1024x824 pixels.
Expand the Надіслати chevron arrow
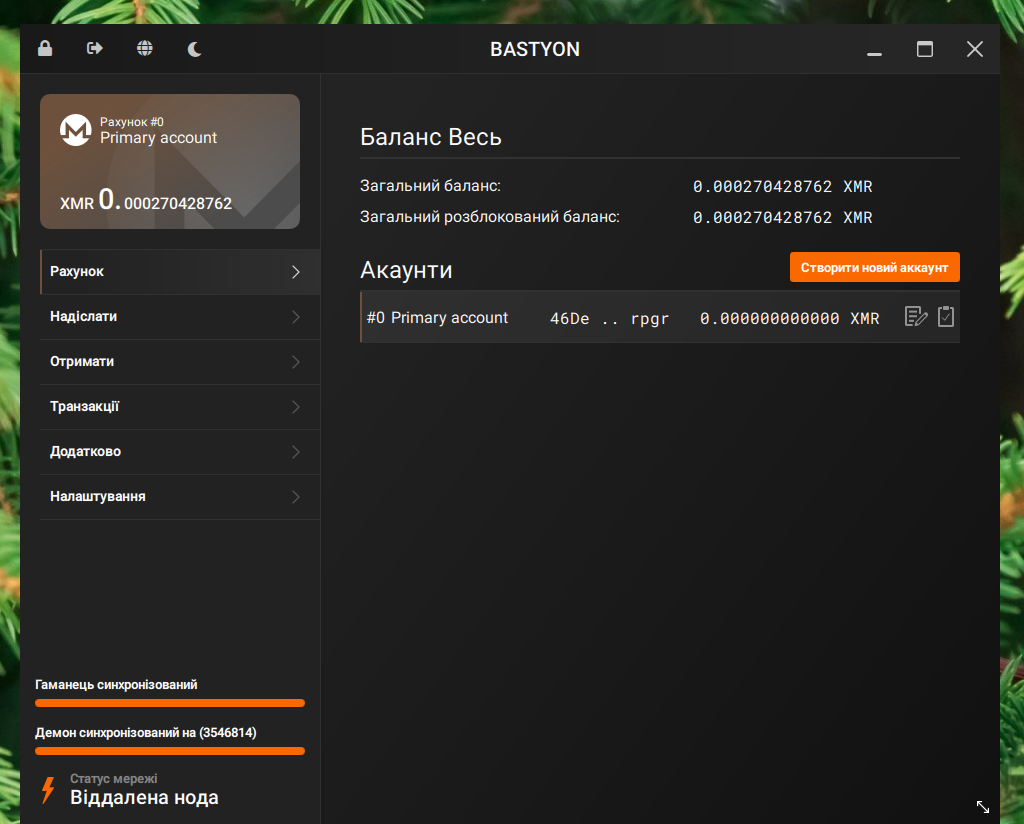[295, 317]
